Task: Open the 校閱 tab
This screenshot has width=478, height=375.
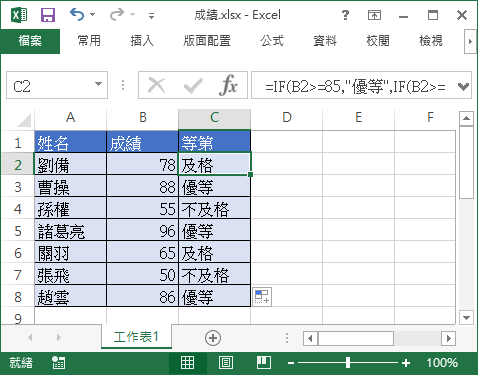Action: pyautogui.click(x=378, y=41)
